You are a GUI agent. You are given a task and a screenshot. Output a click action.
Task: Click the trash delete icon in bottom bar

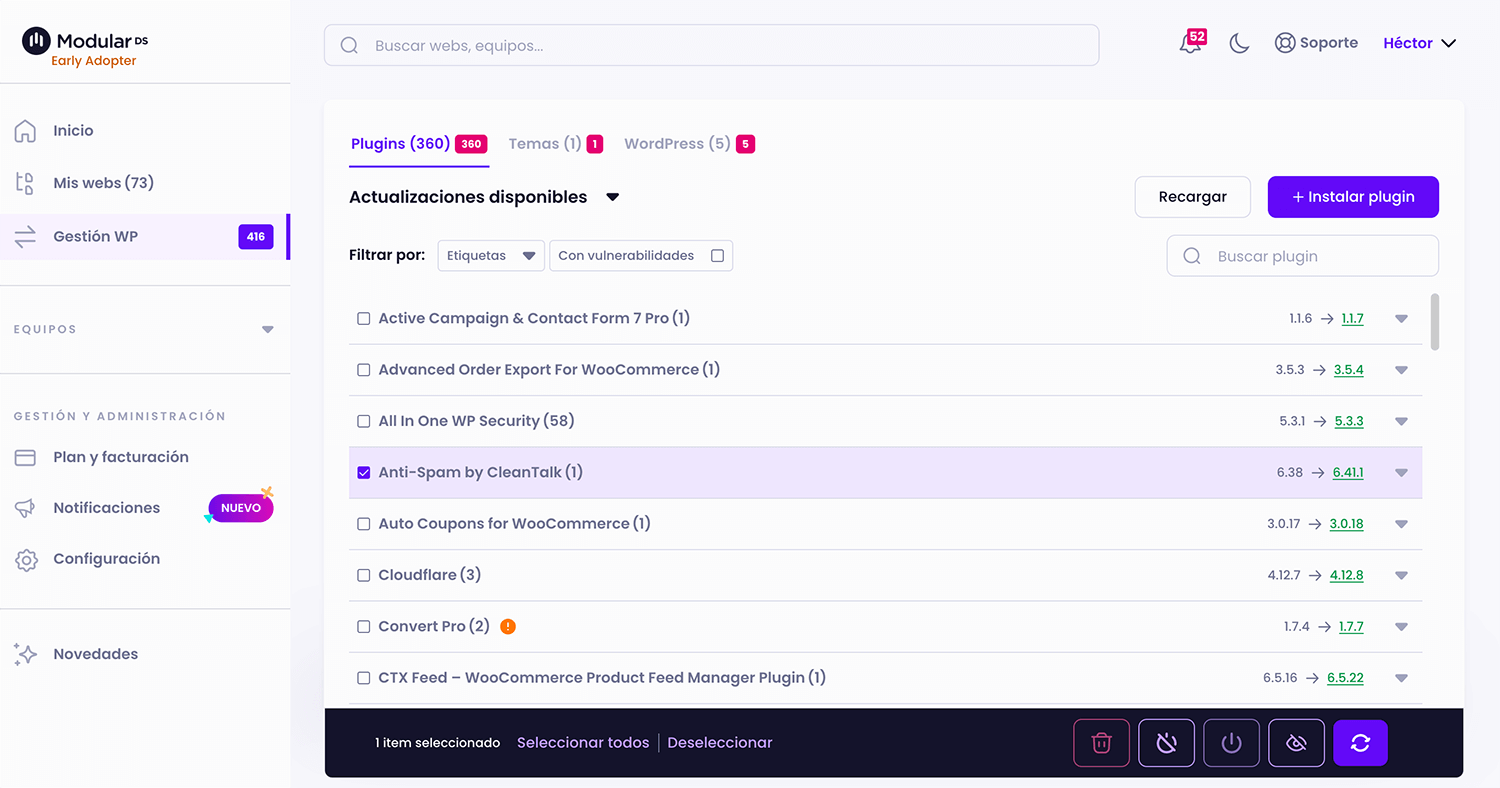point(1101,743)
